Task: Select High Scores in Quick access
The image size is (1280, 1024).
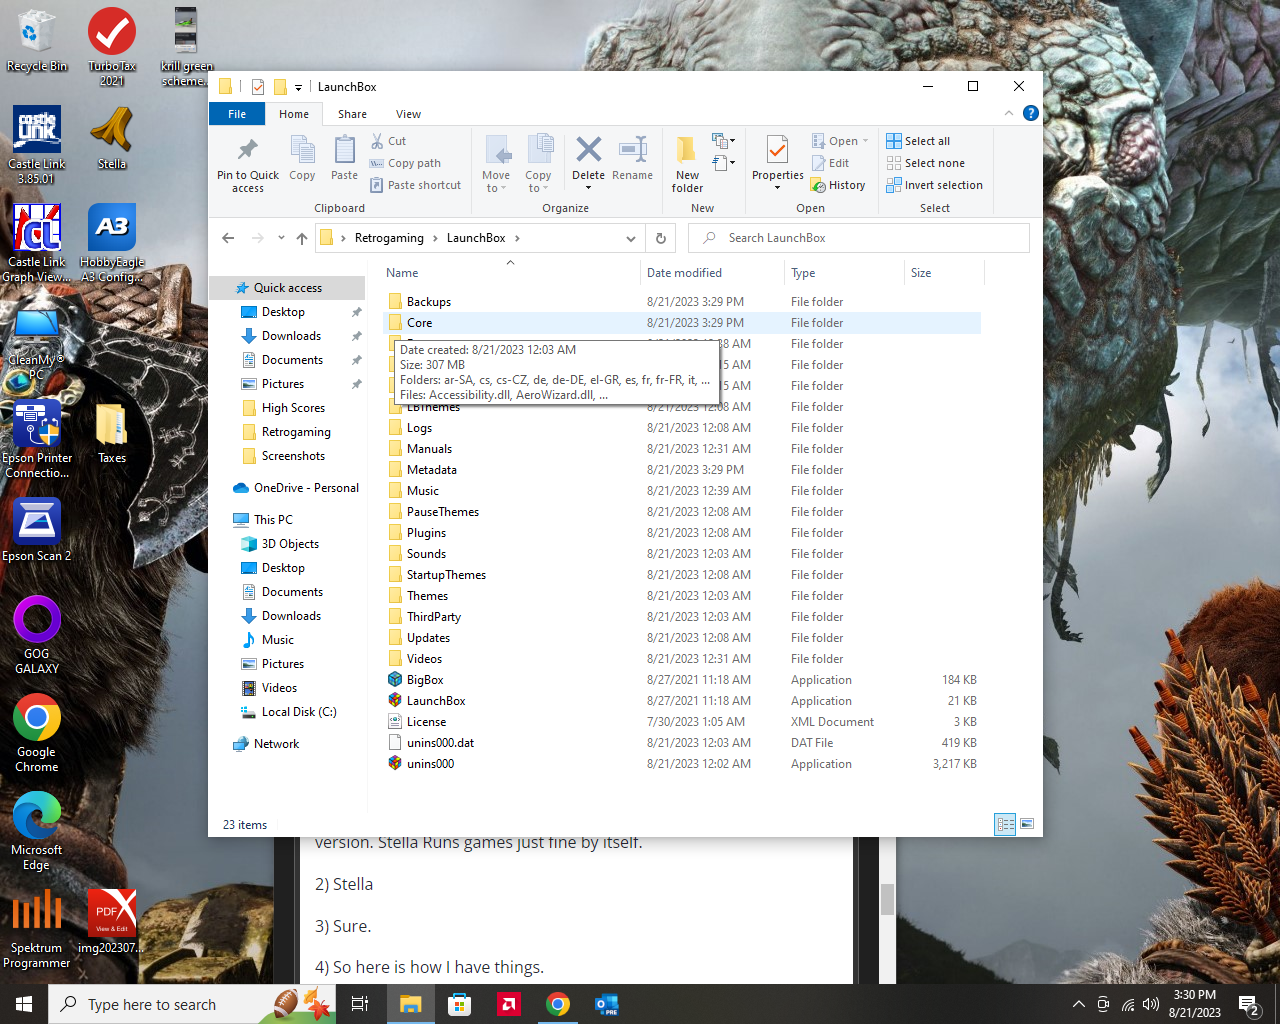Action: click(x=293, y=408)
